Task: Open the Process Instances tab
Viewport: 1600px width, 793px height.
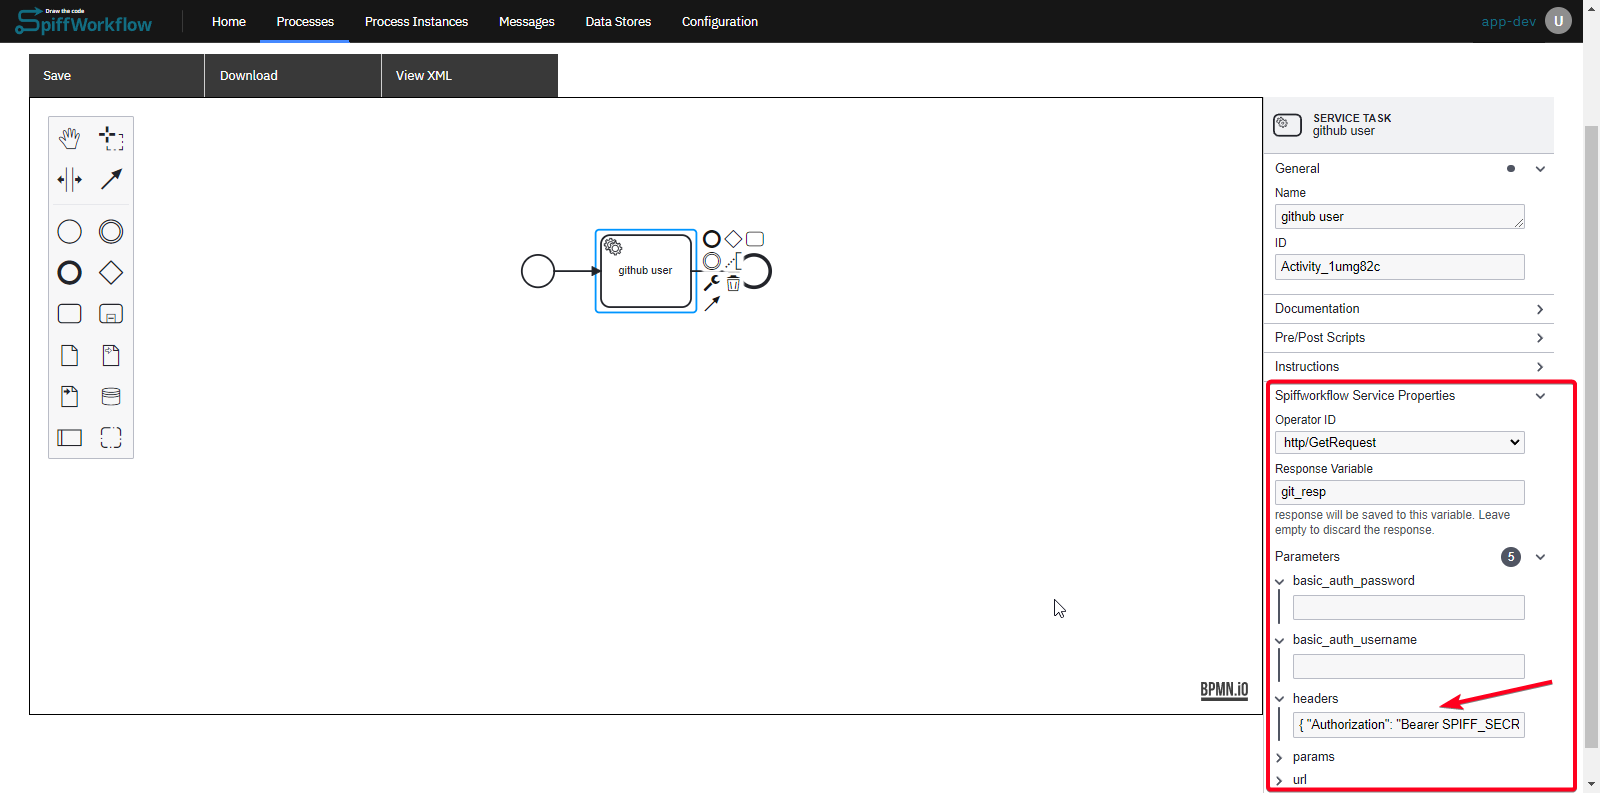Action: pos(416,21)
